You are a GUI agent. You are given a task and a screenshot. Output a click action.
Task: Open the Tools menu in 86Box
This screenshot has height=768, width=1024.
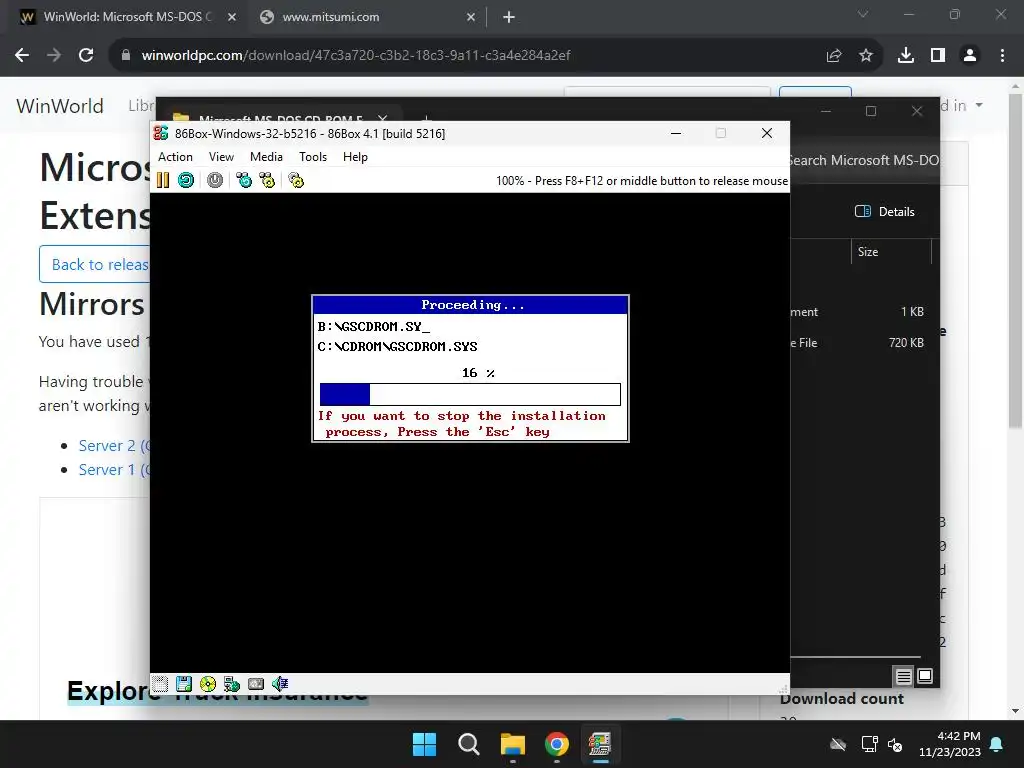click(313, 157)
